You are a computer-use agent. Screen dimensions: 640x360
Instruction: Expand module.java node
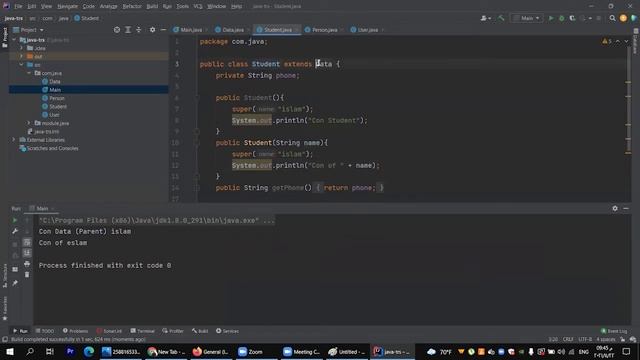29,123
